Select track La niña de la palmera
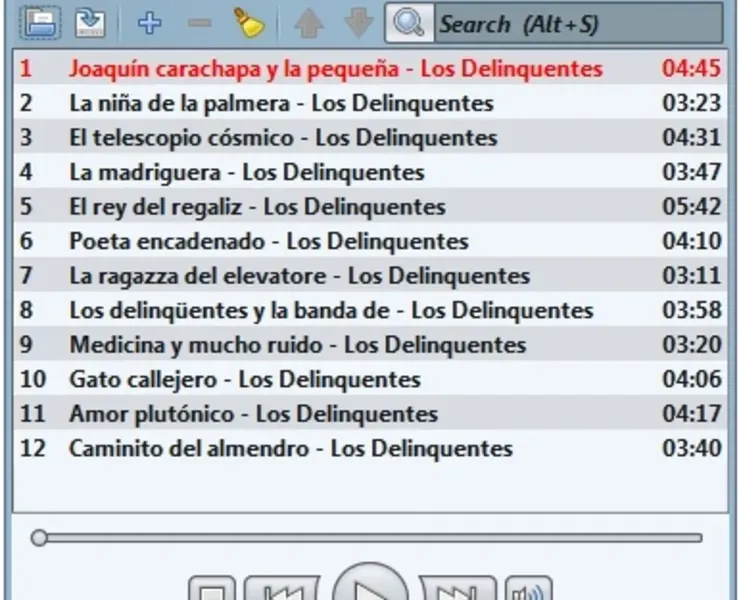This screenshot has width=739, height=600. pyautogui.click(x=370, y=103)
